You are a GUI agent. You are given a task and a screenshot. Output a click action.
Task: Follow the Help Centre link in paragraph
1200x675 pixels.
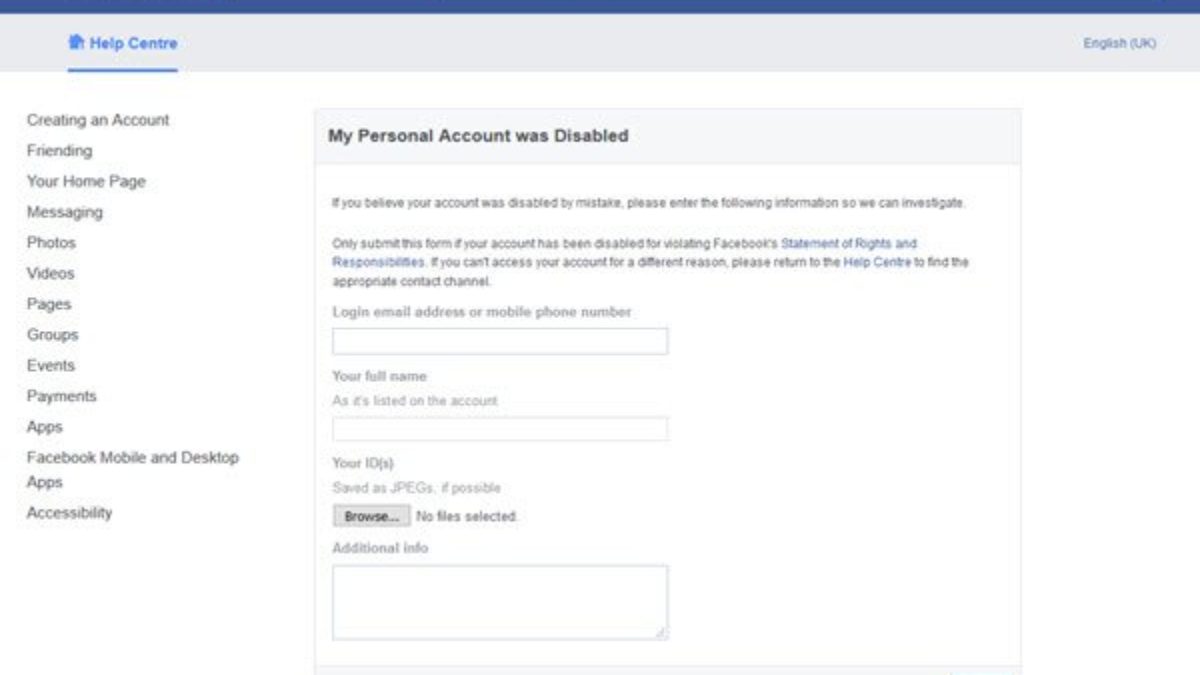(876, 262)
